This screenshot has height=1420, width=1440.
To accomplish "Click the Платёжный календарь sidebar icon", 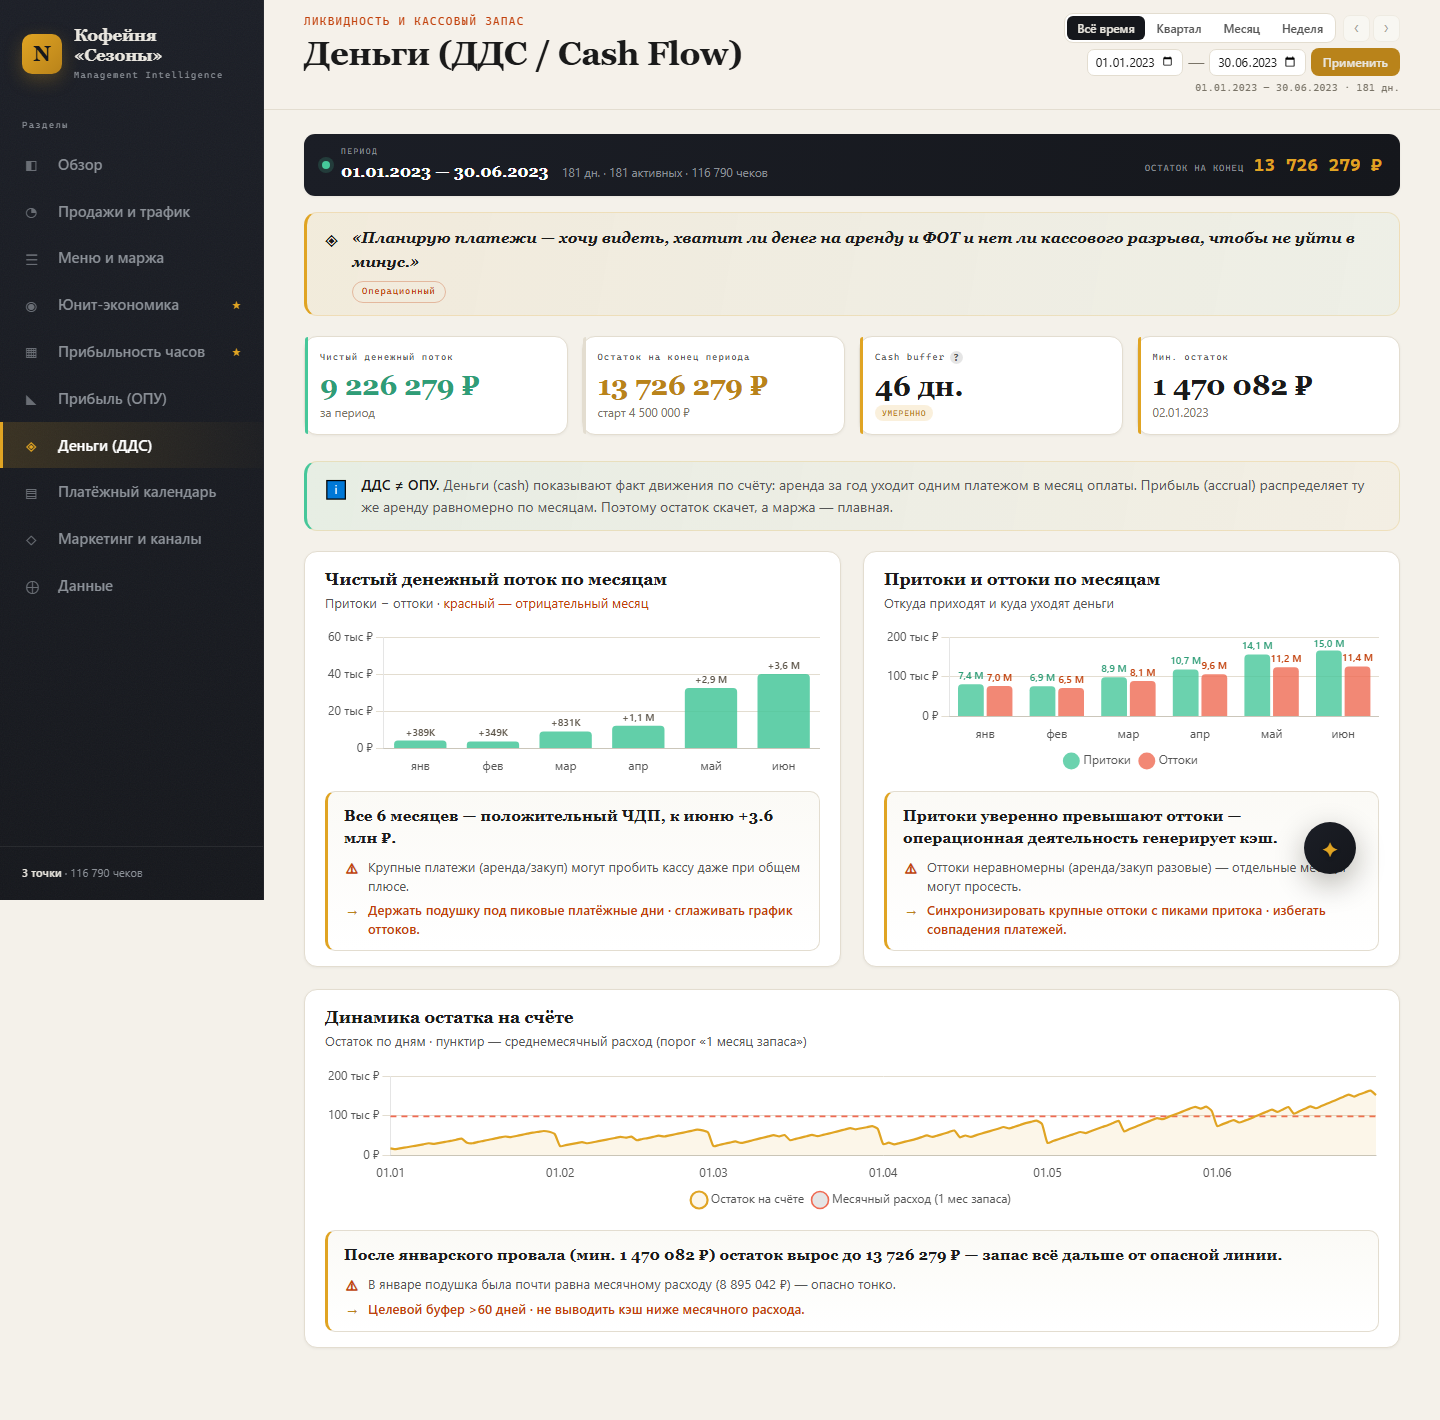I will click(x=31, y=493).
